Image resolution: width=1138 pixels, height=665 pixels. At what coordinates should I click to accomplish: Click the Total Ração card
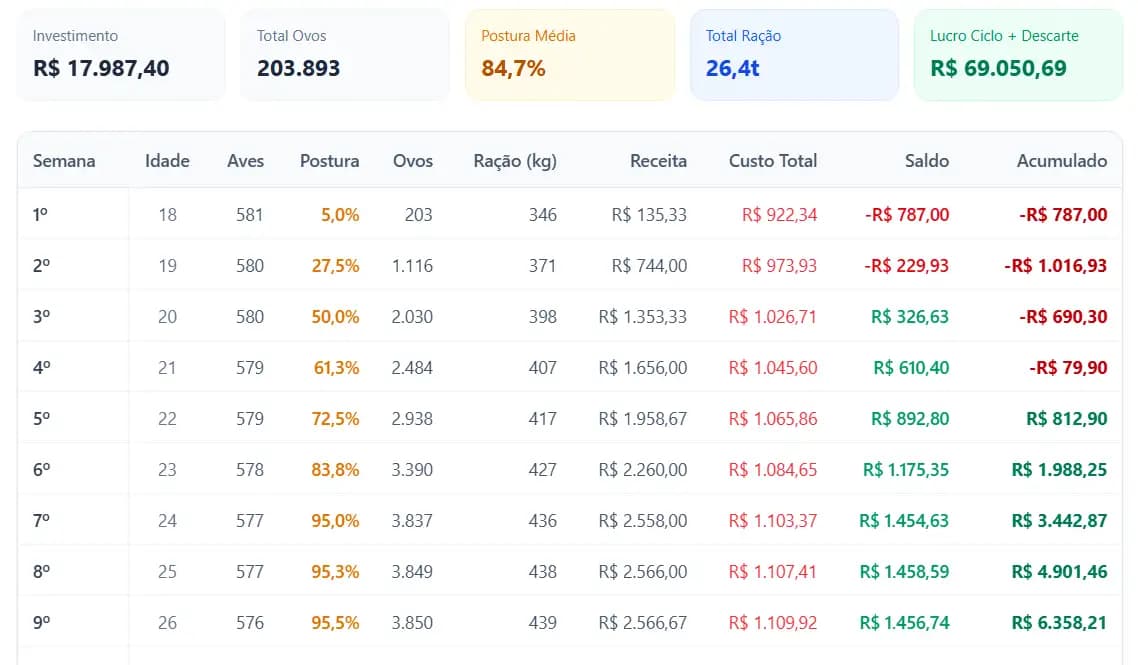click(794, 55)
